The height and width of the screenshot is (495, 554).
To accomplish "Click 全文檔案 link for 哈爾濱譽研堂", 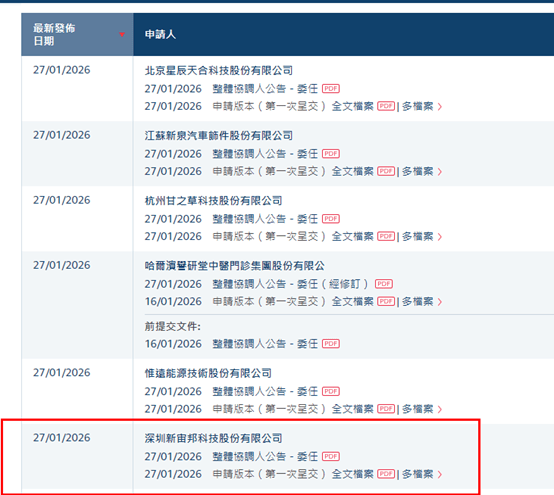I will click(353, 301).
